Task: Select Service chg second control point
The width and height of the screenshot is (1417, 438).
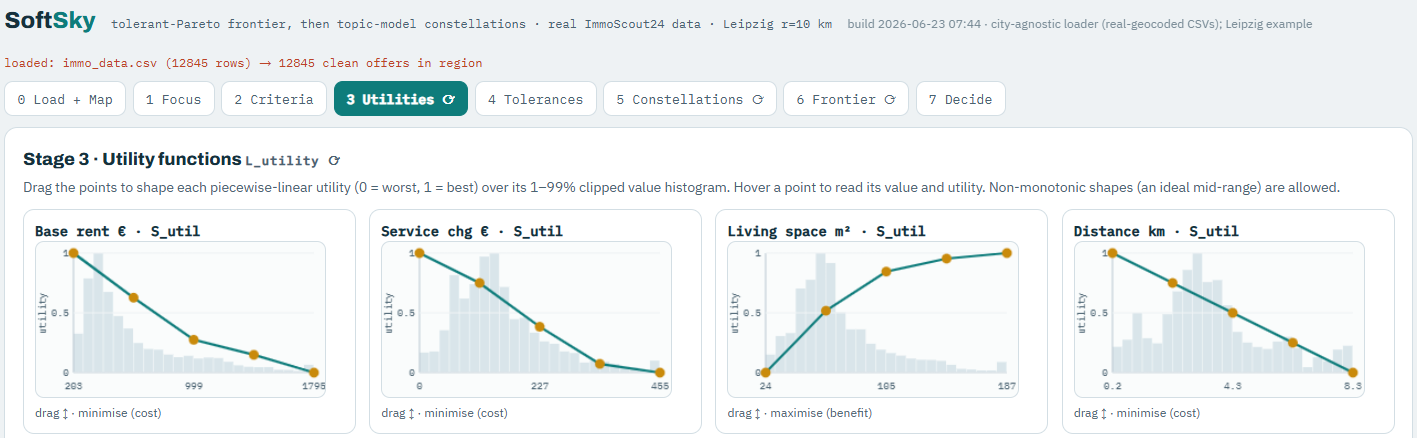Action: point(479,283)
